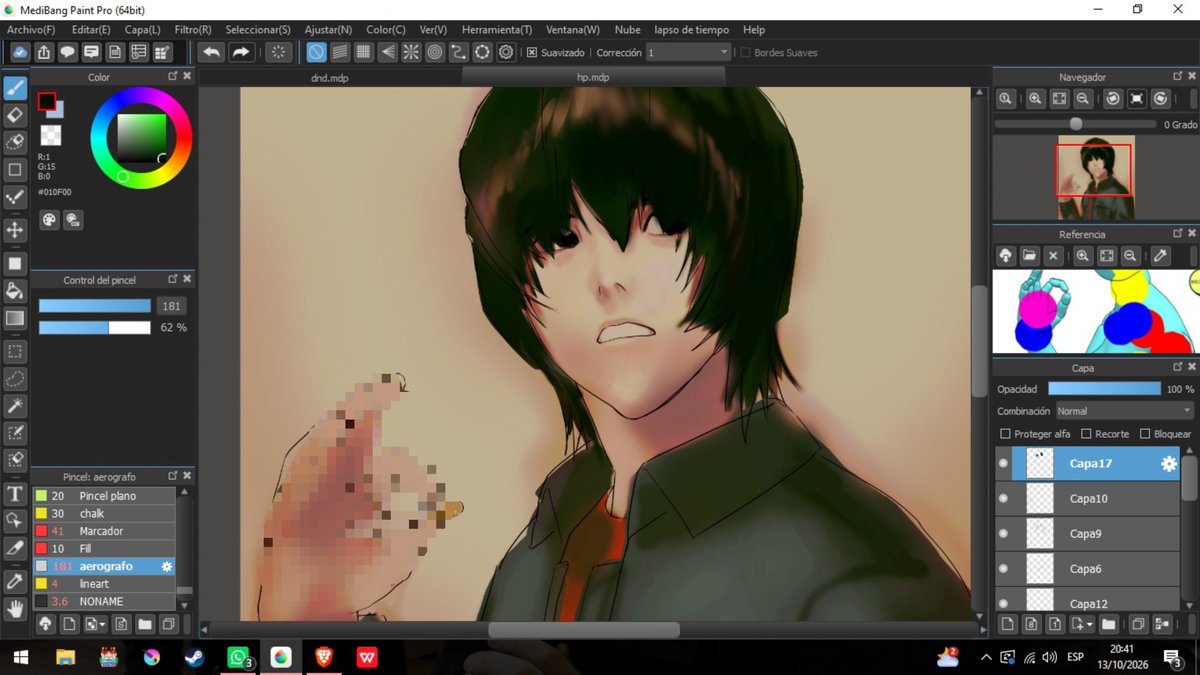Click Navigator zoom out magnifier
This screenshot has width=1200, height=675.
click(1083, 98)
